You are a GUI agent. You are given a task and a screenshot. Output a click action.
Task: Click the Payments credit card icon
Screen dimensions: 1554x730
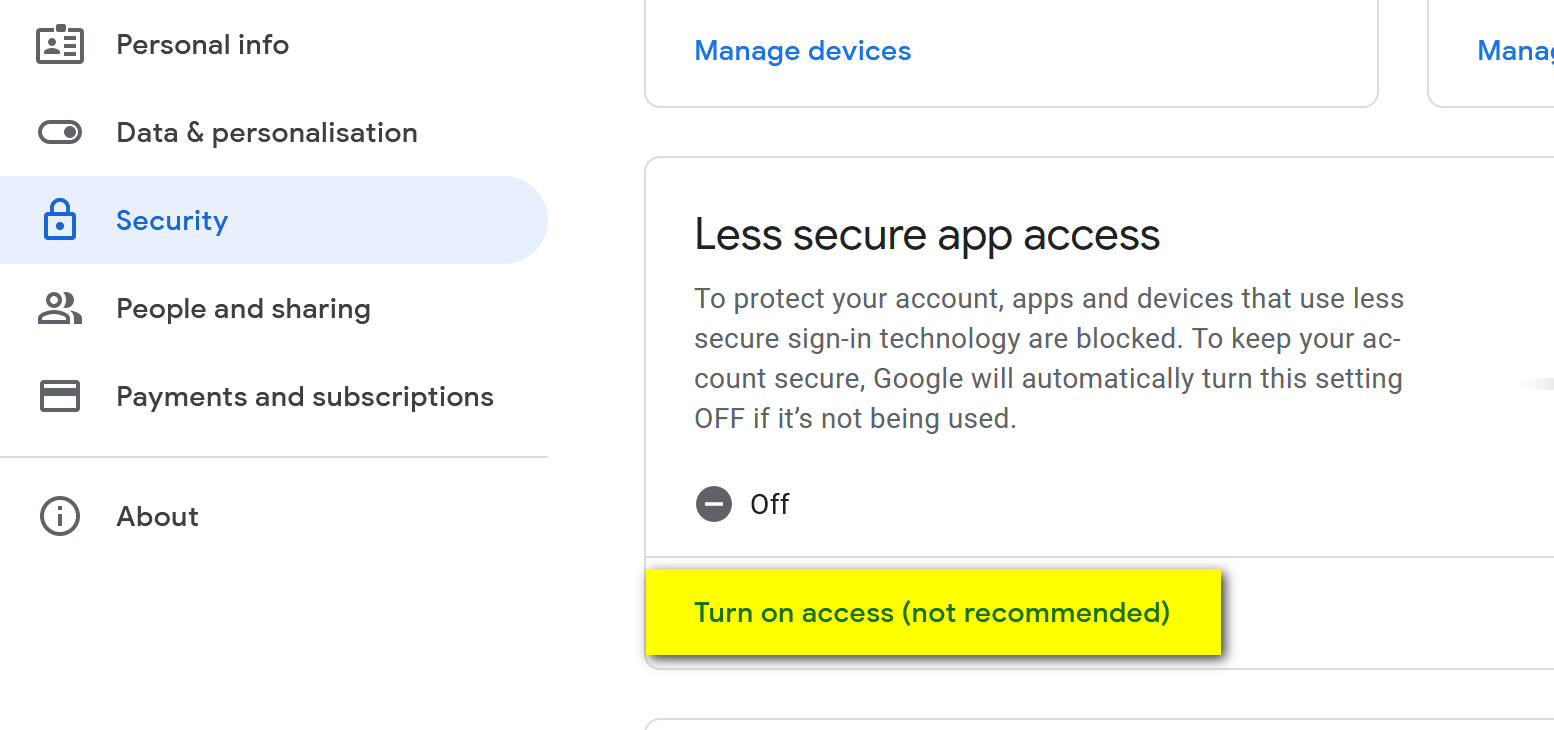60,396
